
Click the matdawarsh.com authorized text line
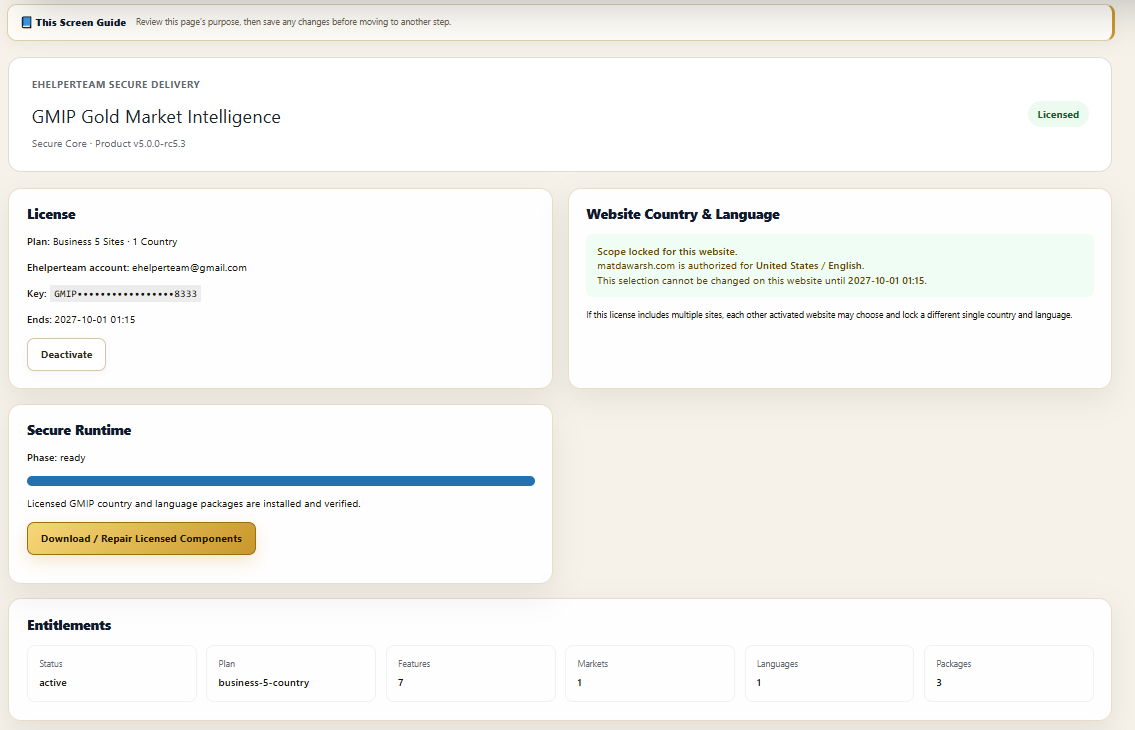(x=730, y=266)
